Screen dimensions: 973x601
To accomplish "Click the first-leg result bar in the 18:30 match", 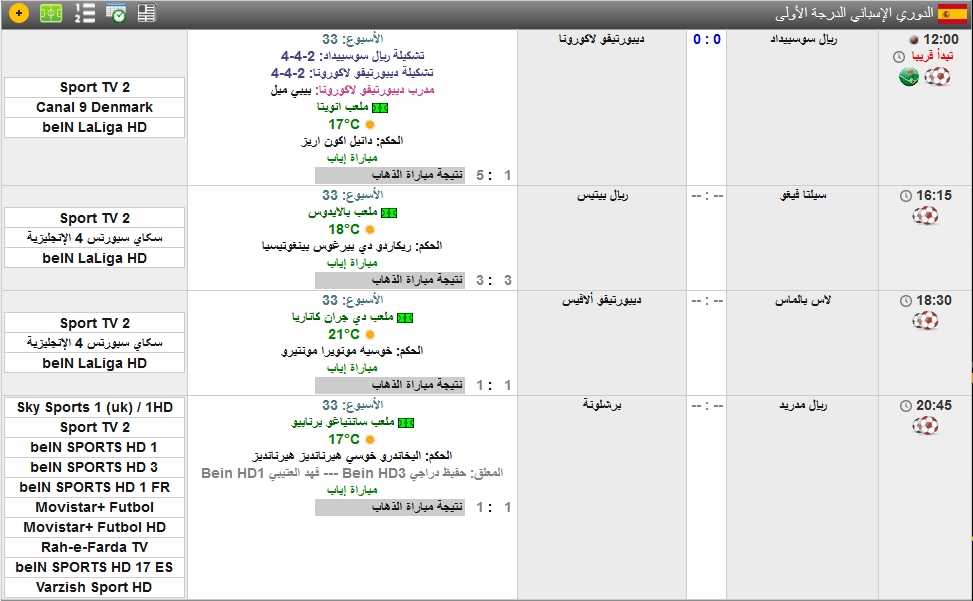I will [x=390, y=385].
